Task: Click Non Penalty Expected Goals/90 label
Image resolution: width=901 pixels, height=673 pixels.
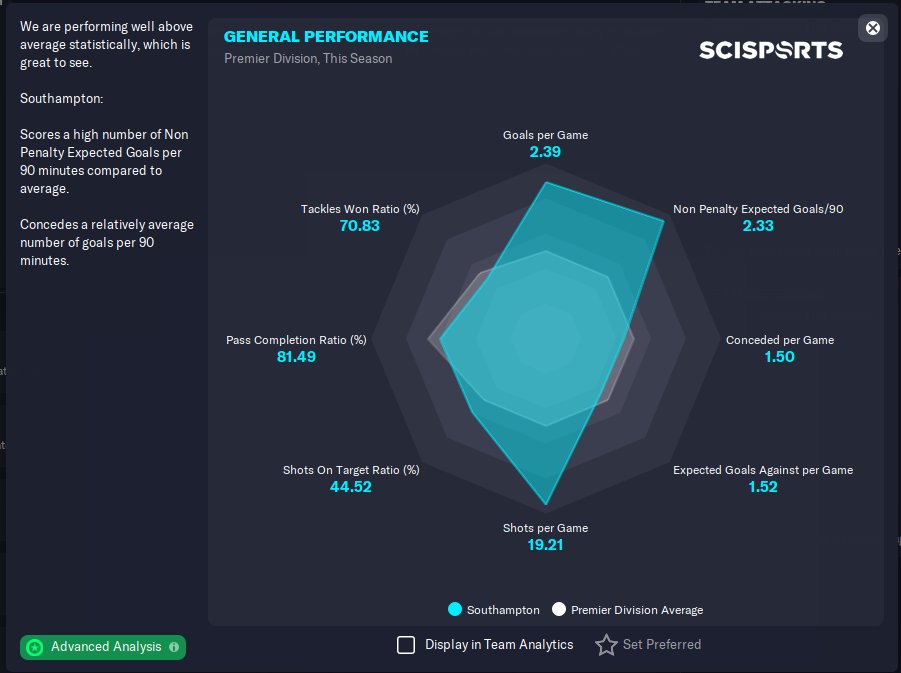Action: 758,209
